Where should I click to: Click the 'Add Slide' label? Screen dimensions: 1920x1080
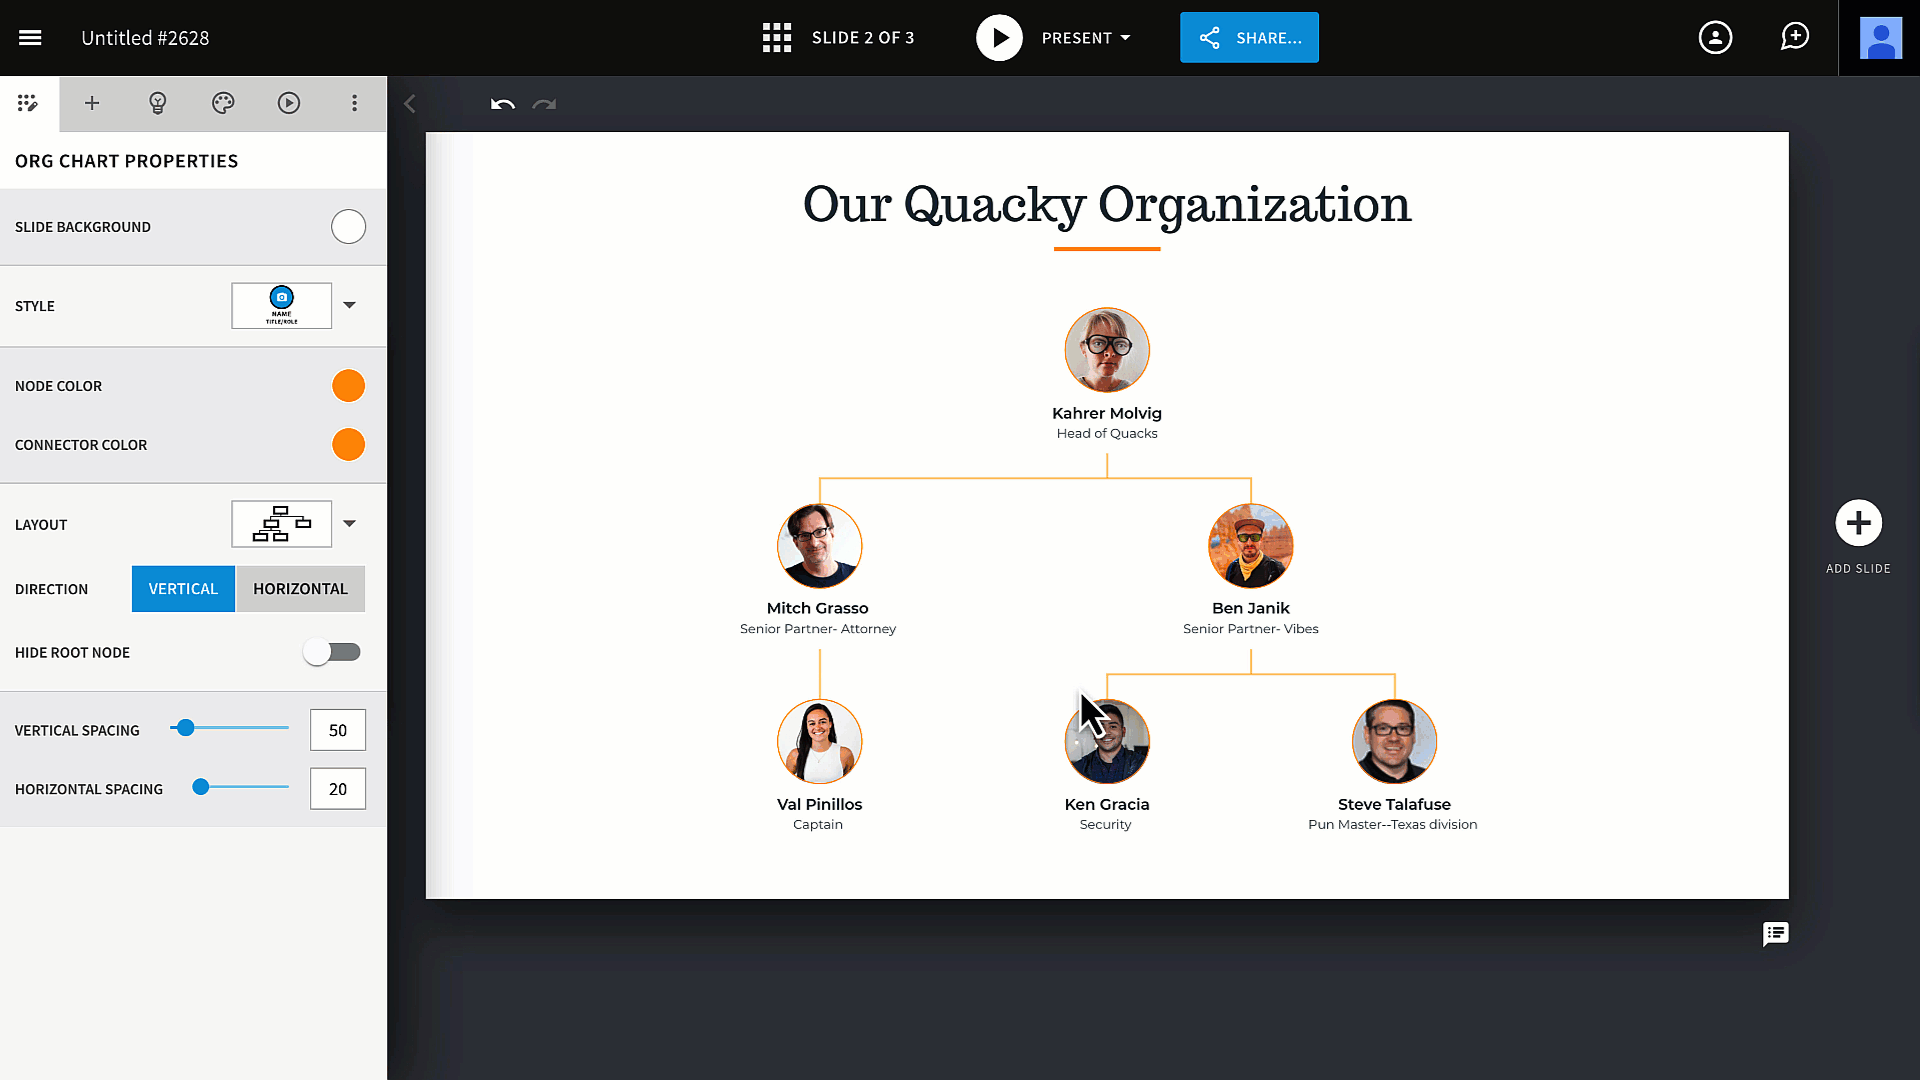pyautogui.click(x=1858, y=569)
